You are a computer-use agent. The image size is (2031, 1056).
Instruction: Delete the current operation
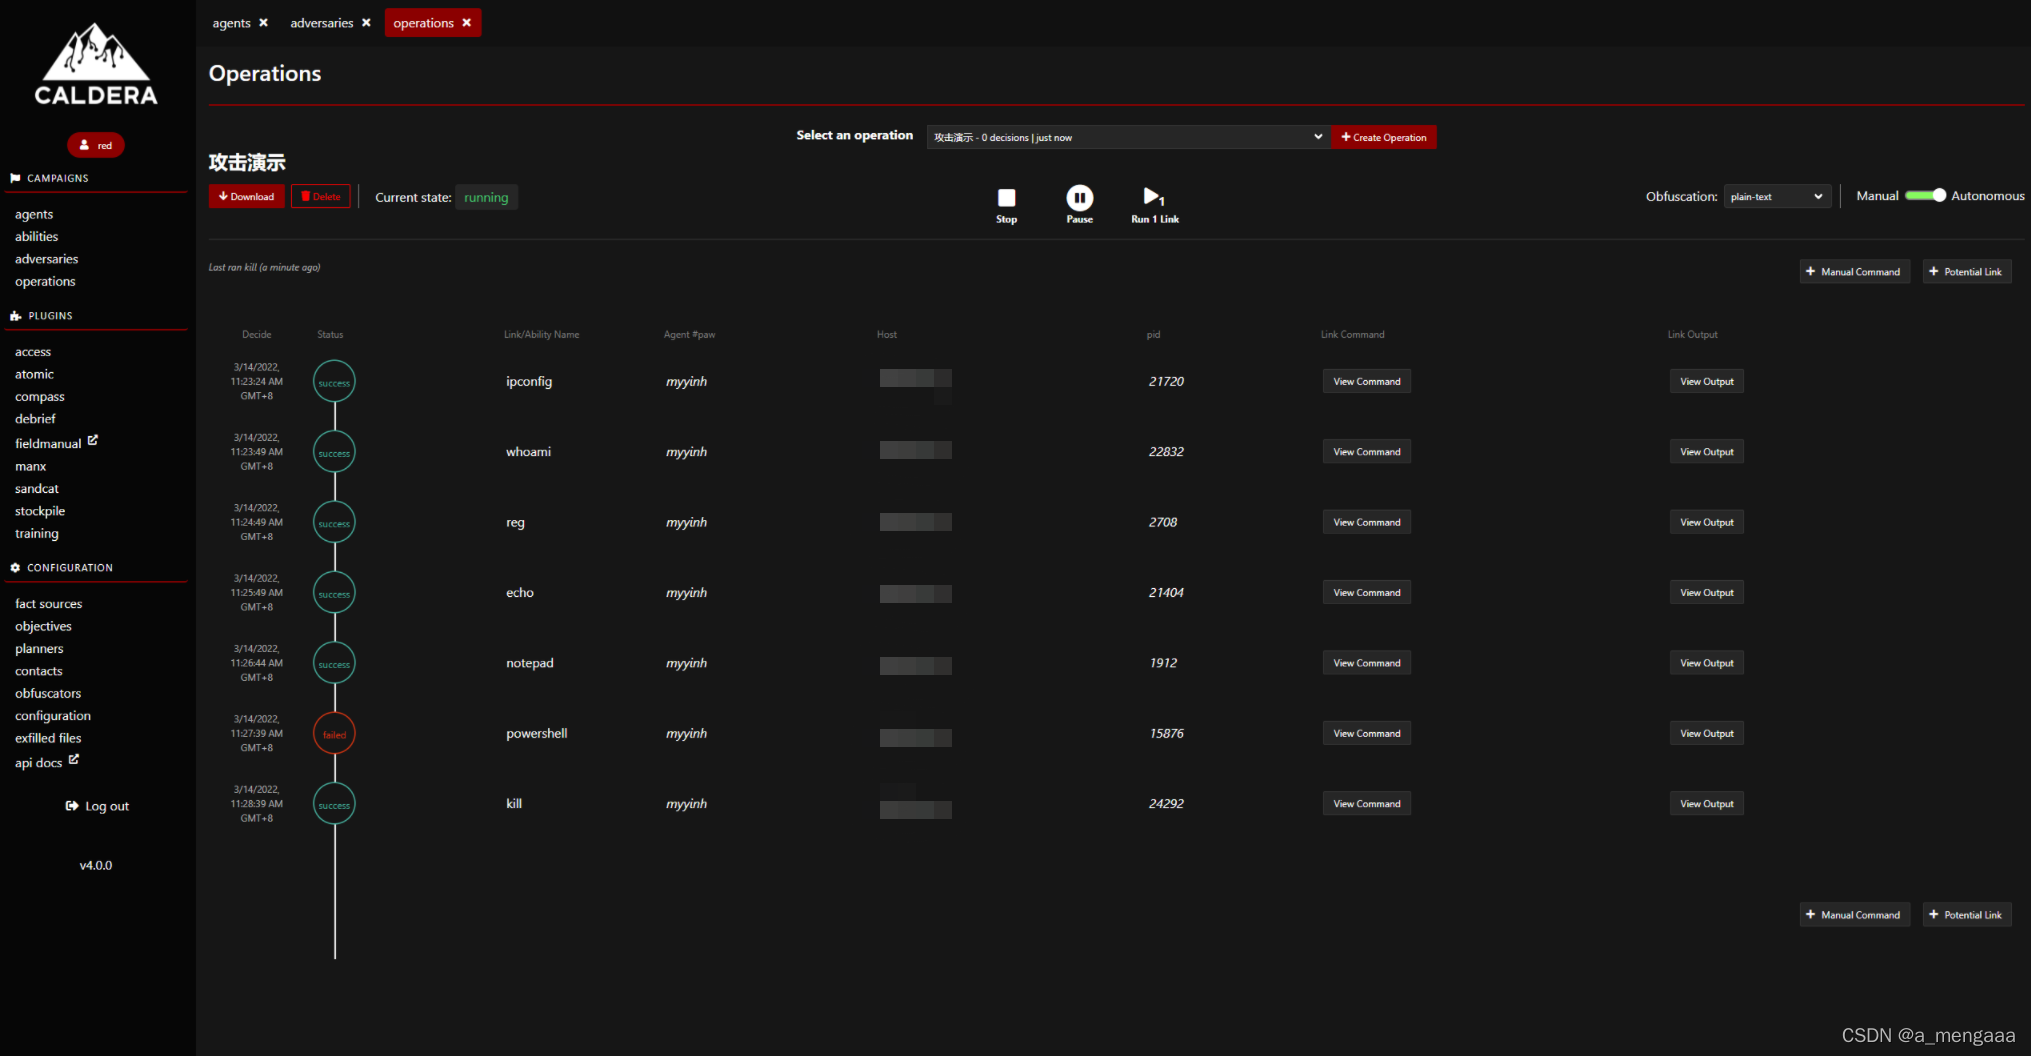point(321,196)
